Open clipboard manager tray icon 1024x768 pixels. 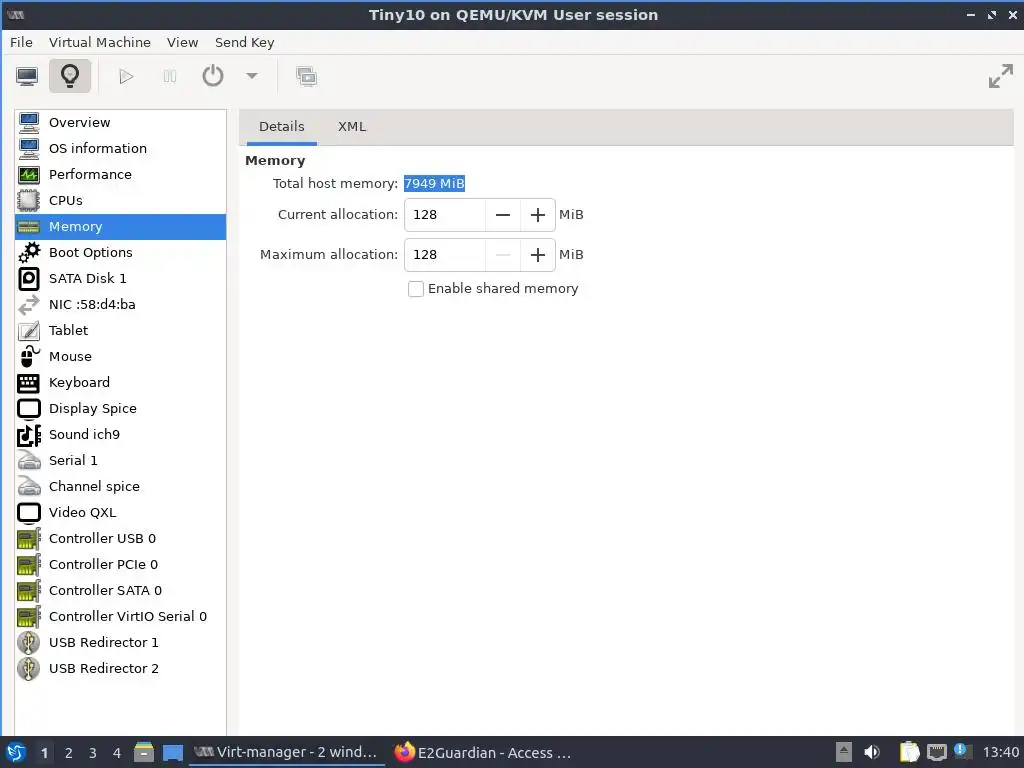point(908,752)
